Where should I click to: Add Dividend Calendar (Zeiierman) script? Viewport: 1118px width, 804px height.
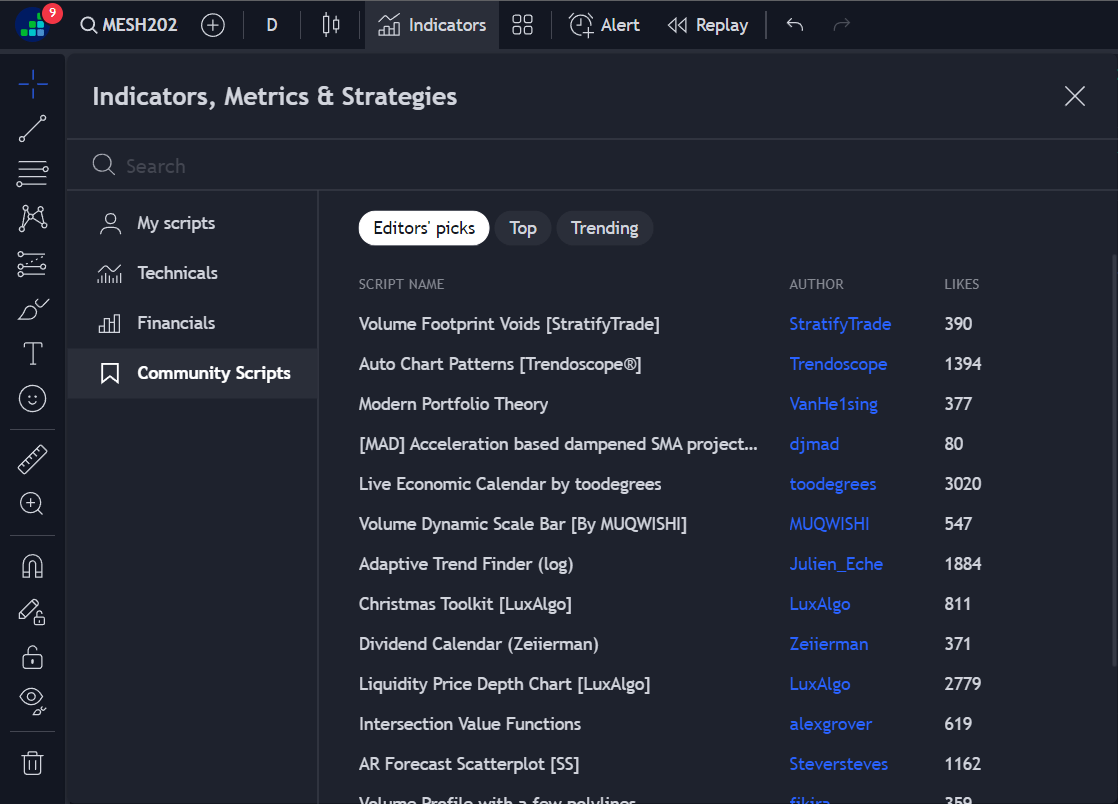pyautogui.click(x=478, y=644)
